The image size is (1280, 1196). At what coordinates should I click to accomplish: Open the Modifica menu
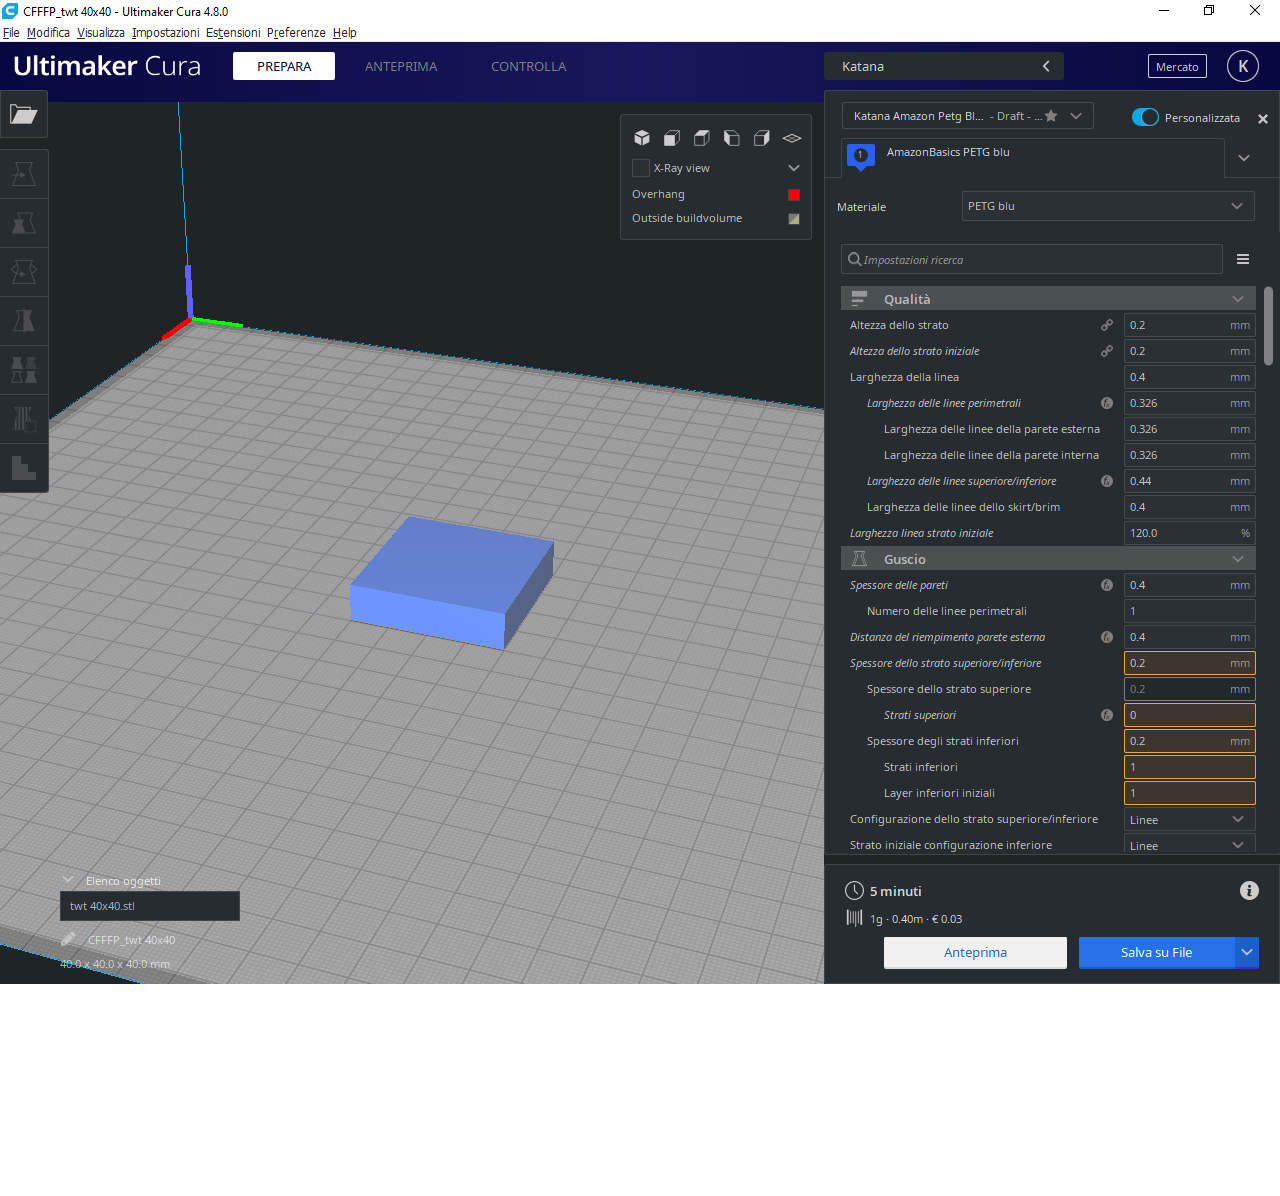click(48, 32)
